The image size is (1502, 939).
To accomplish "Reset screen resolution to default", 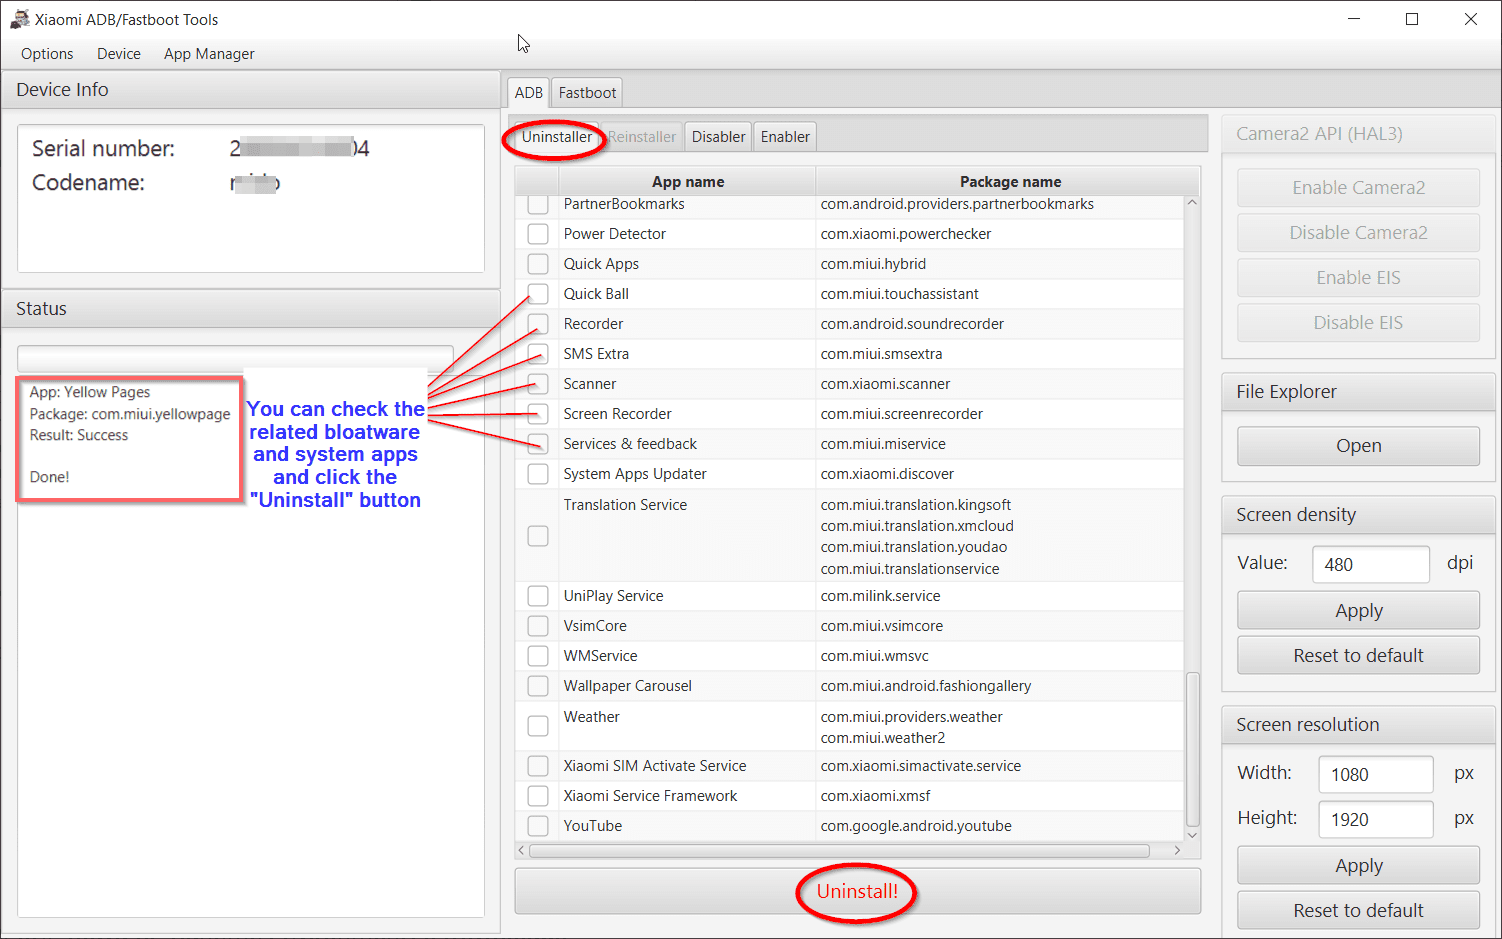I will pos(1358,911).
